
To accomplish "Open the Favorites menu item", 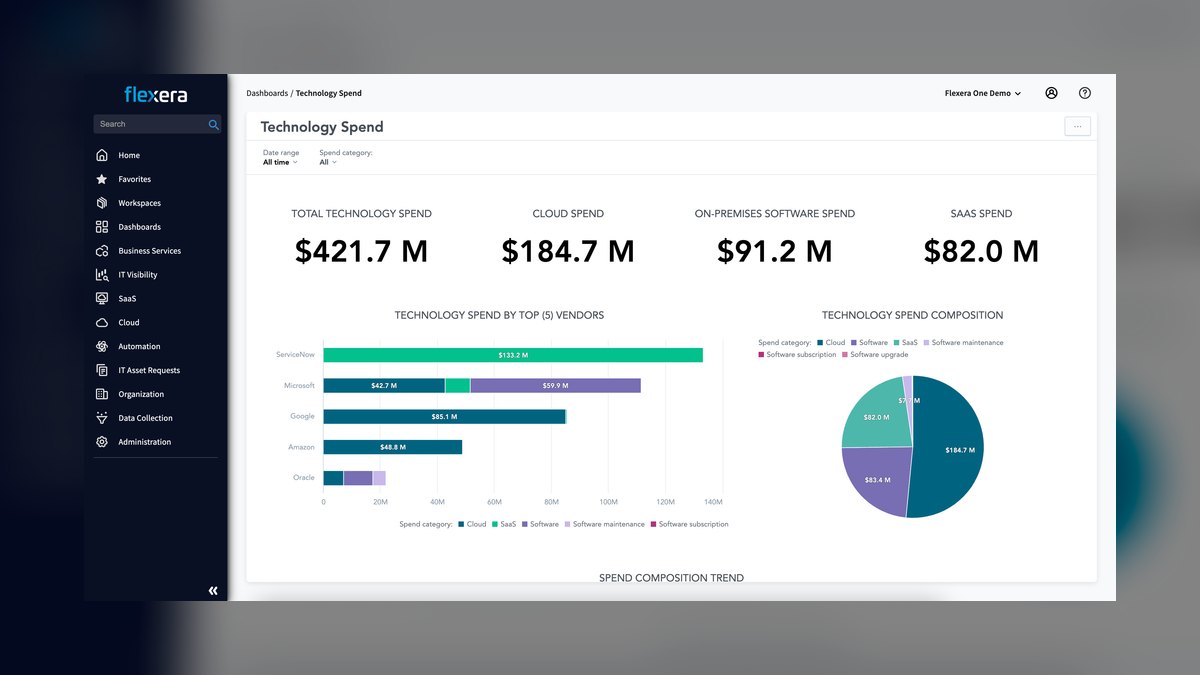I will pos(134,179).
